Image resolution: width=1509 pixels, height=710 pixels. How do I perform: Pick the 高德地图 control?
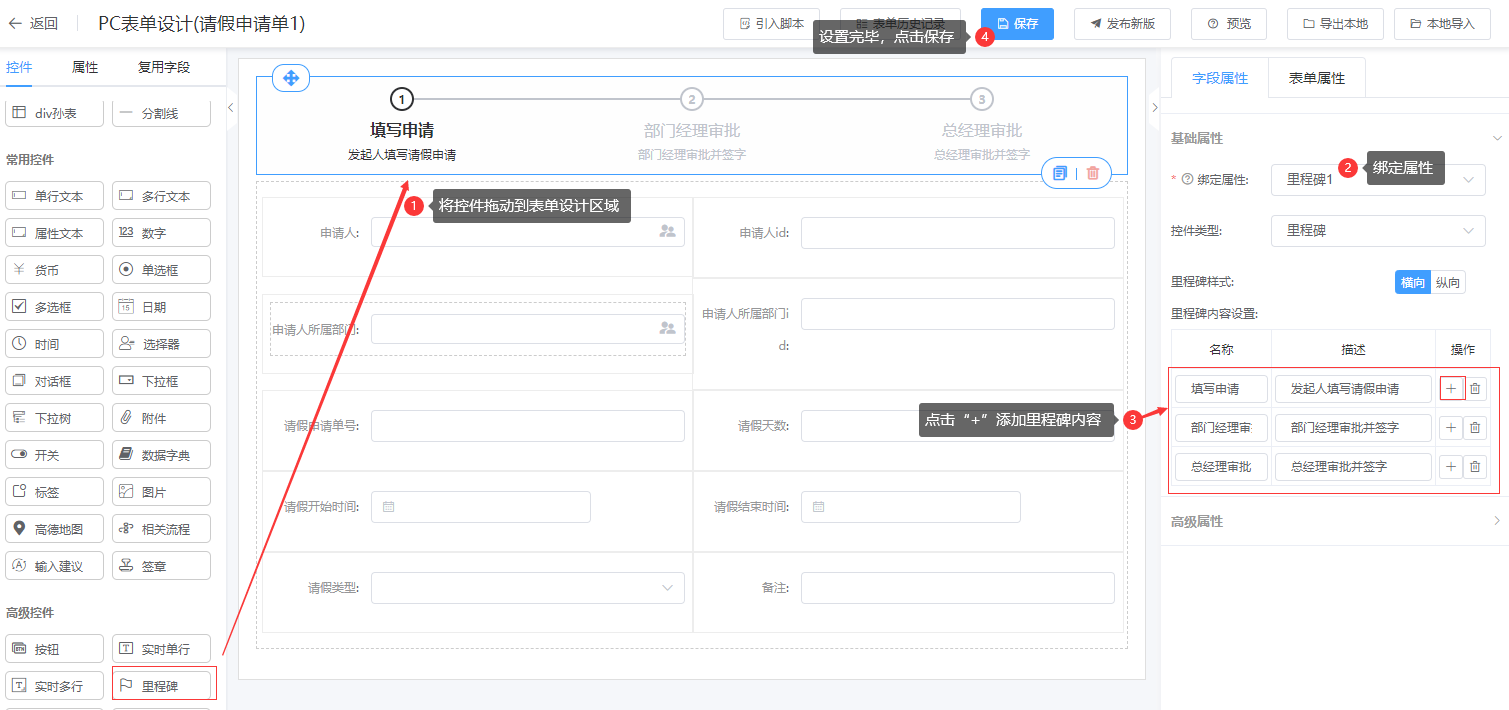click(54, 529)
